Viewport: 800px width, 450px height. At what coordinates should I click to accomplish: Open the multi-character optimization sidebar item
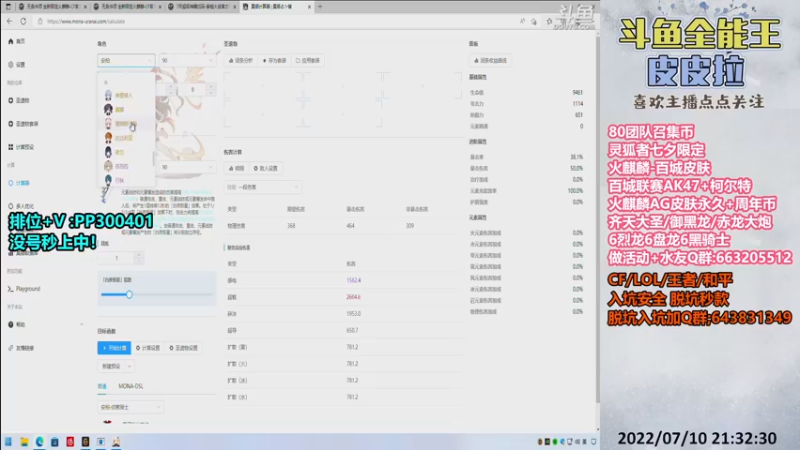point(21,206)
